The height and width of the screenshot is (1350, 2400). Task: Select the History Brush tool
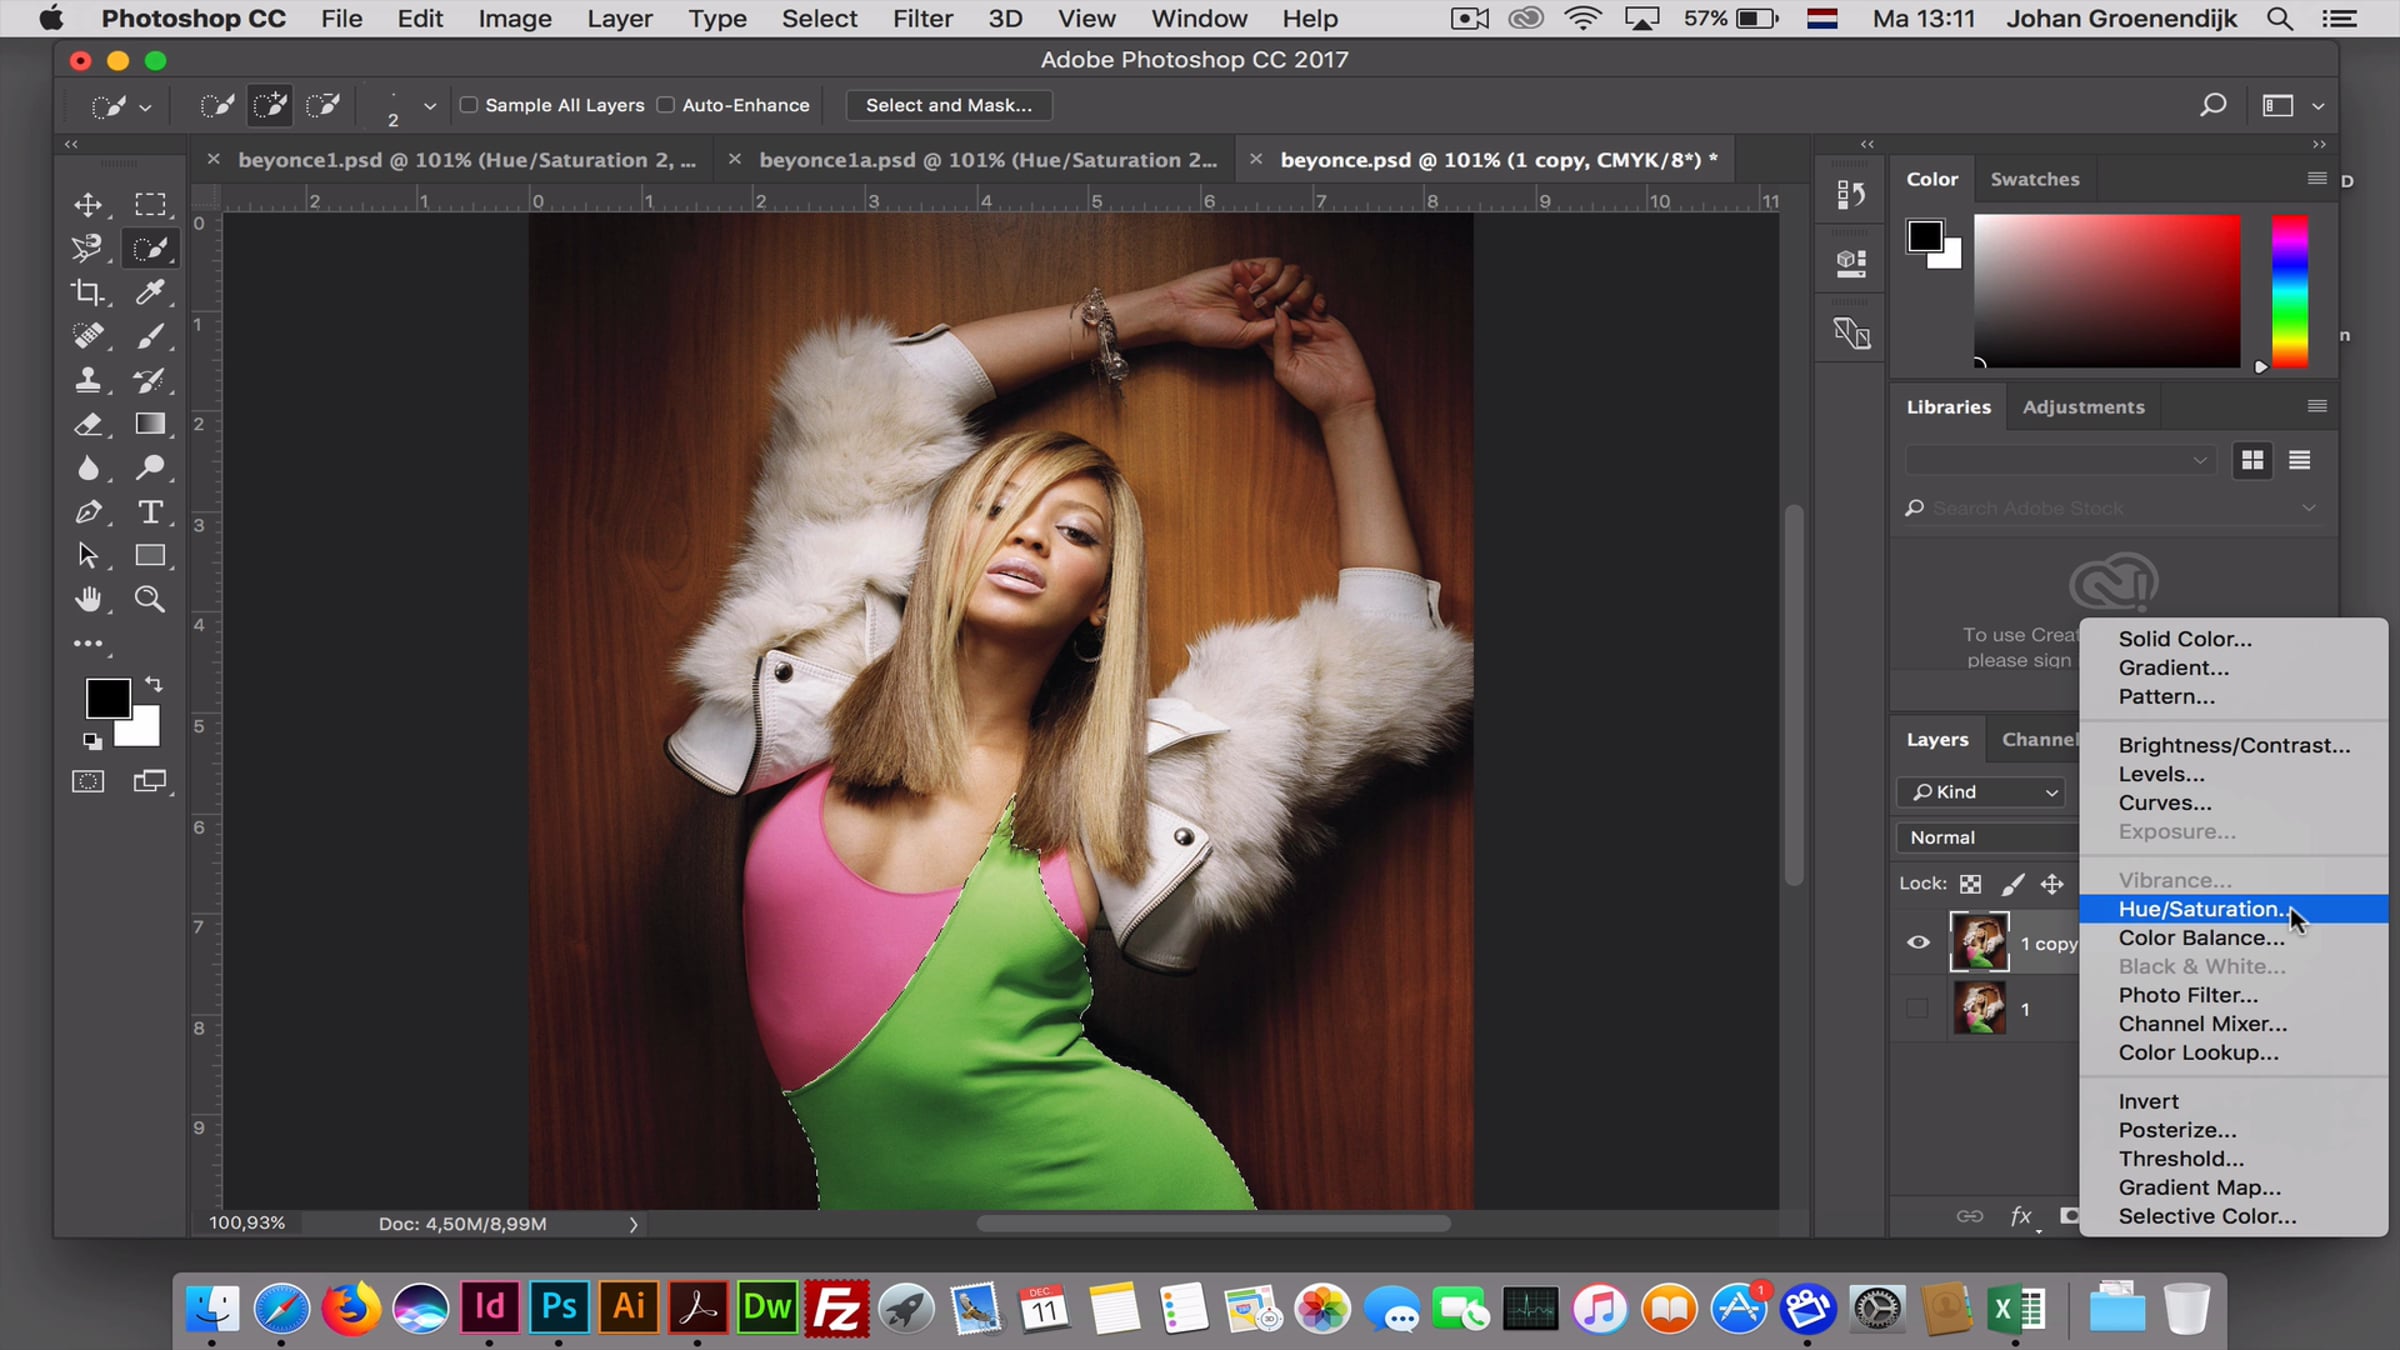point(150,380)
